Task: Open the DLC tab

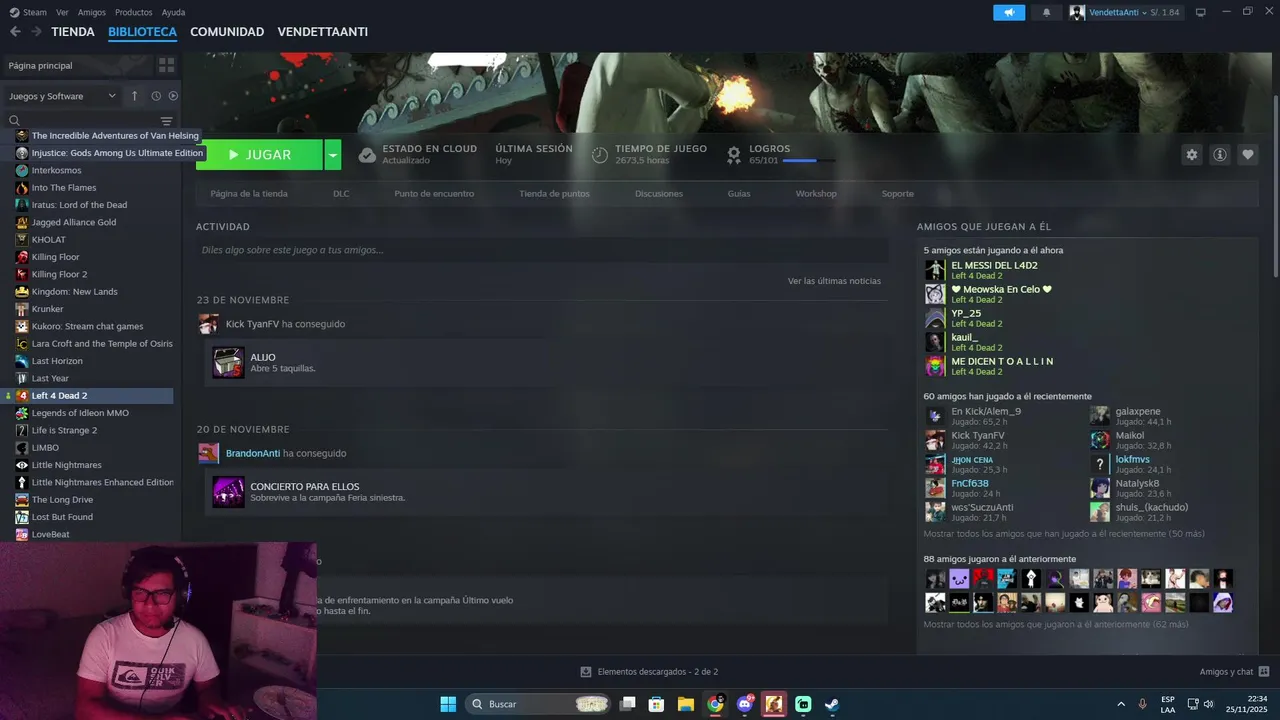Action: pyautogui.click(x=341, y=194)
